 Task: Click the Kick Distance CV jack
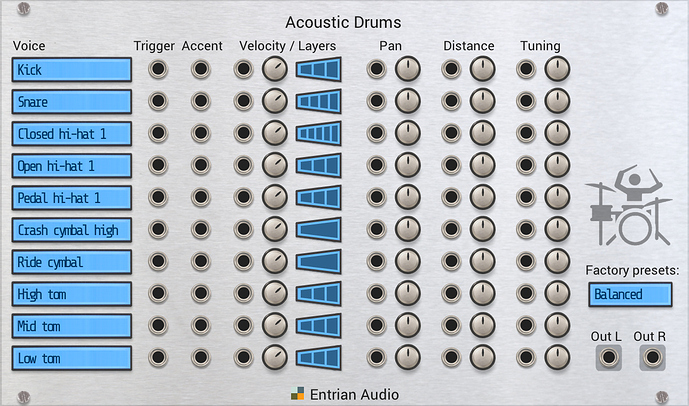[451, 69]
